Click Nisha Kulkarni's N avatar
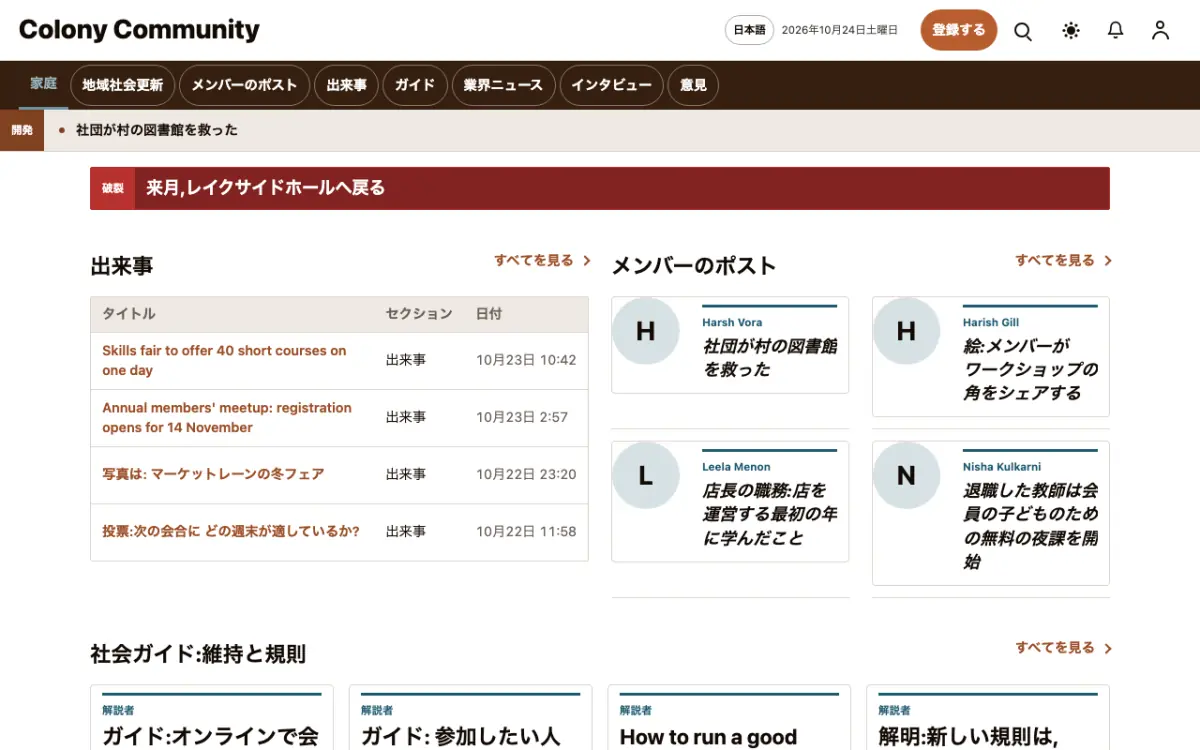 [x=906, y=476]
